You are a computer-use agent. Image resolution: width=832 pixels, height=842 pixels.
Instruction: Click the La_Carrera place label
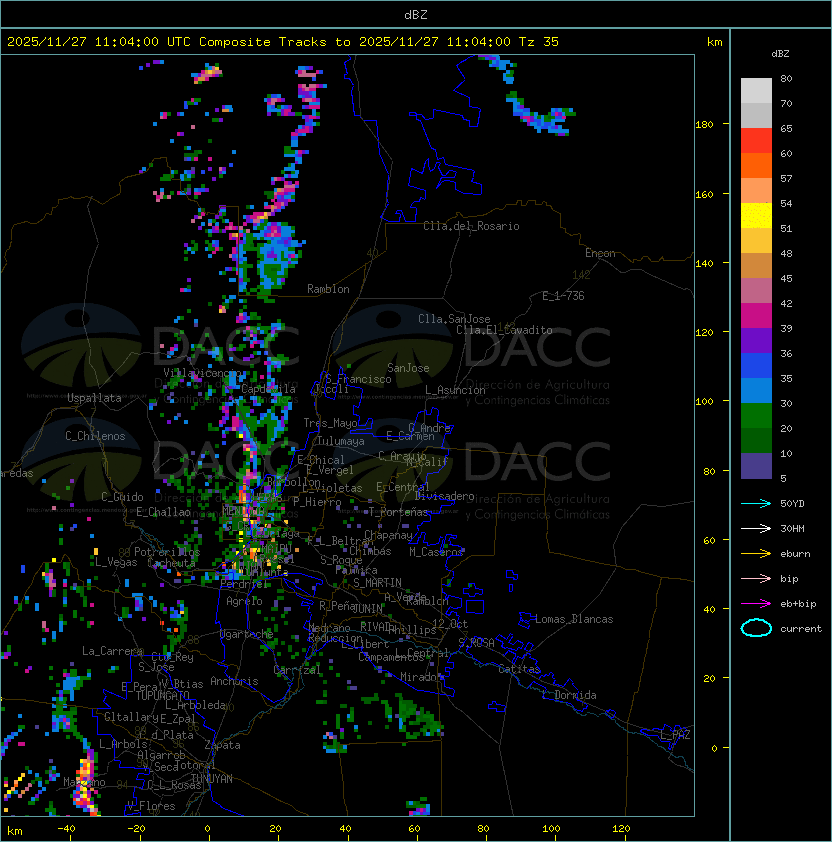112,651
